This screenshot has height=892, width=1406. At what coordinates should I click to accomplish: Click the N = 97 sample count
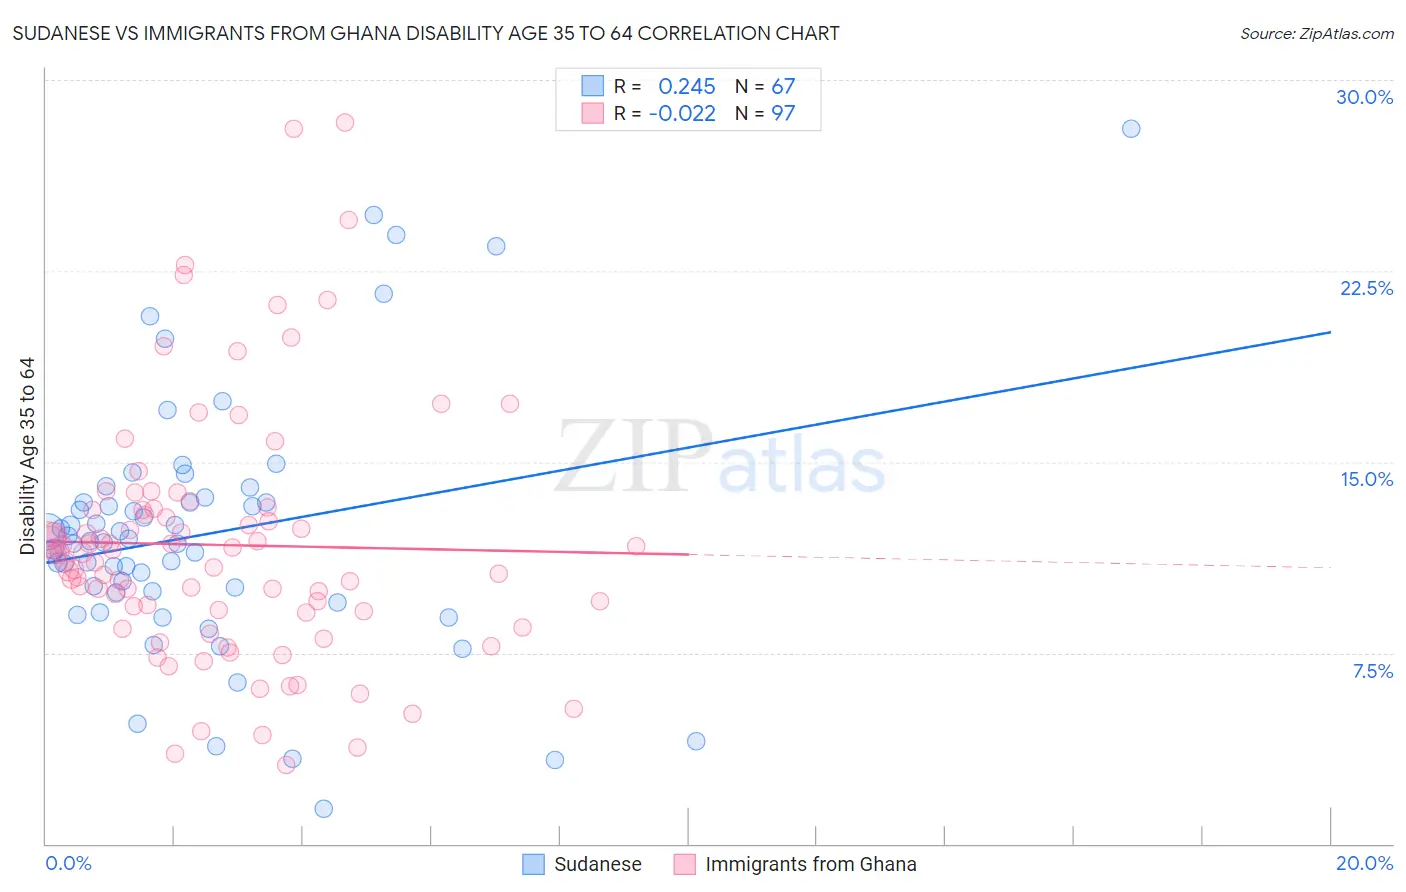[x=765, y=113]
